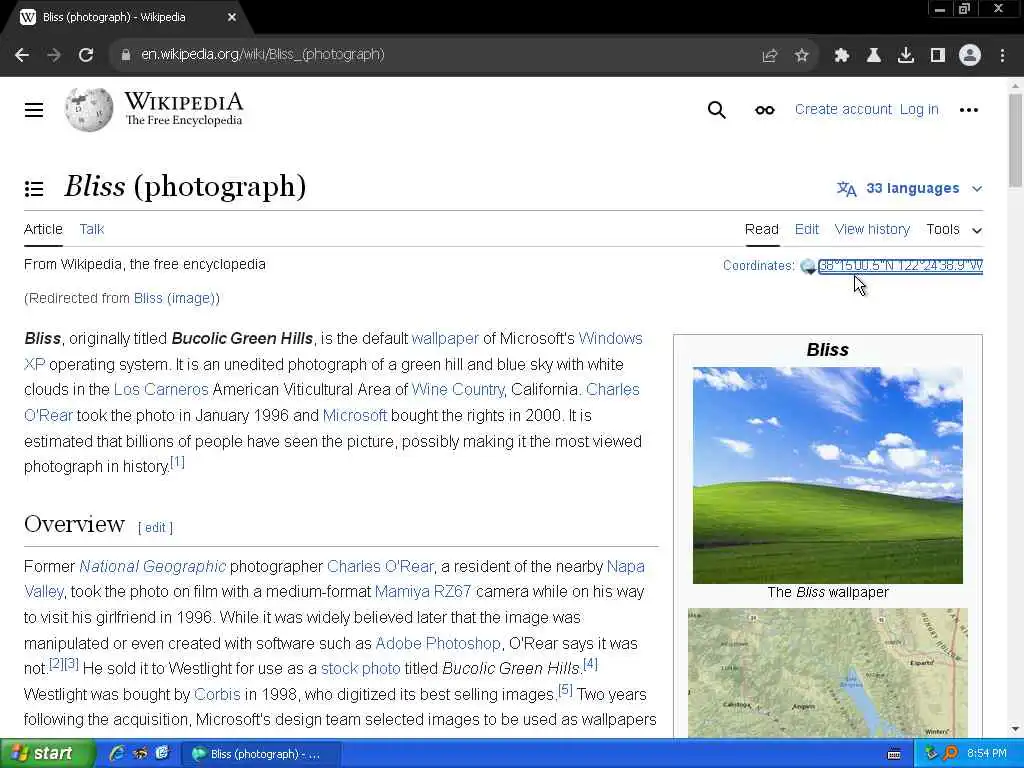Open the Los Carneros link
1024x768 pixels.
click(161, 389)
